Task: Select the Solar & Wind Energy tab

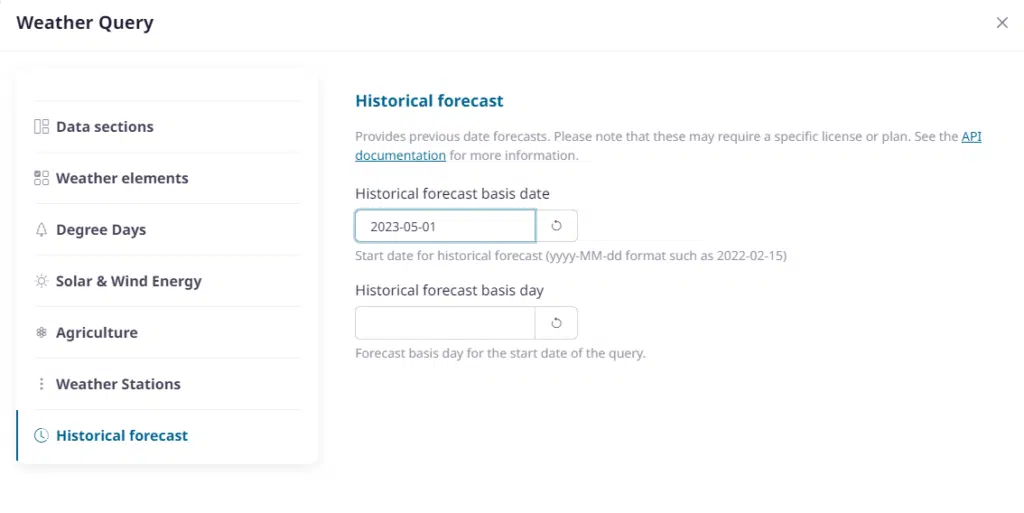Action: pyautogui.click(x=129, y=281)
